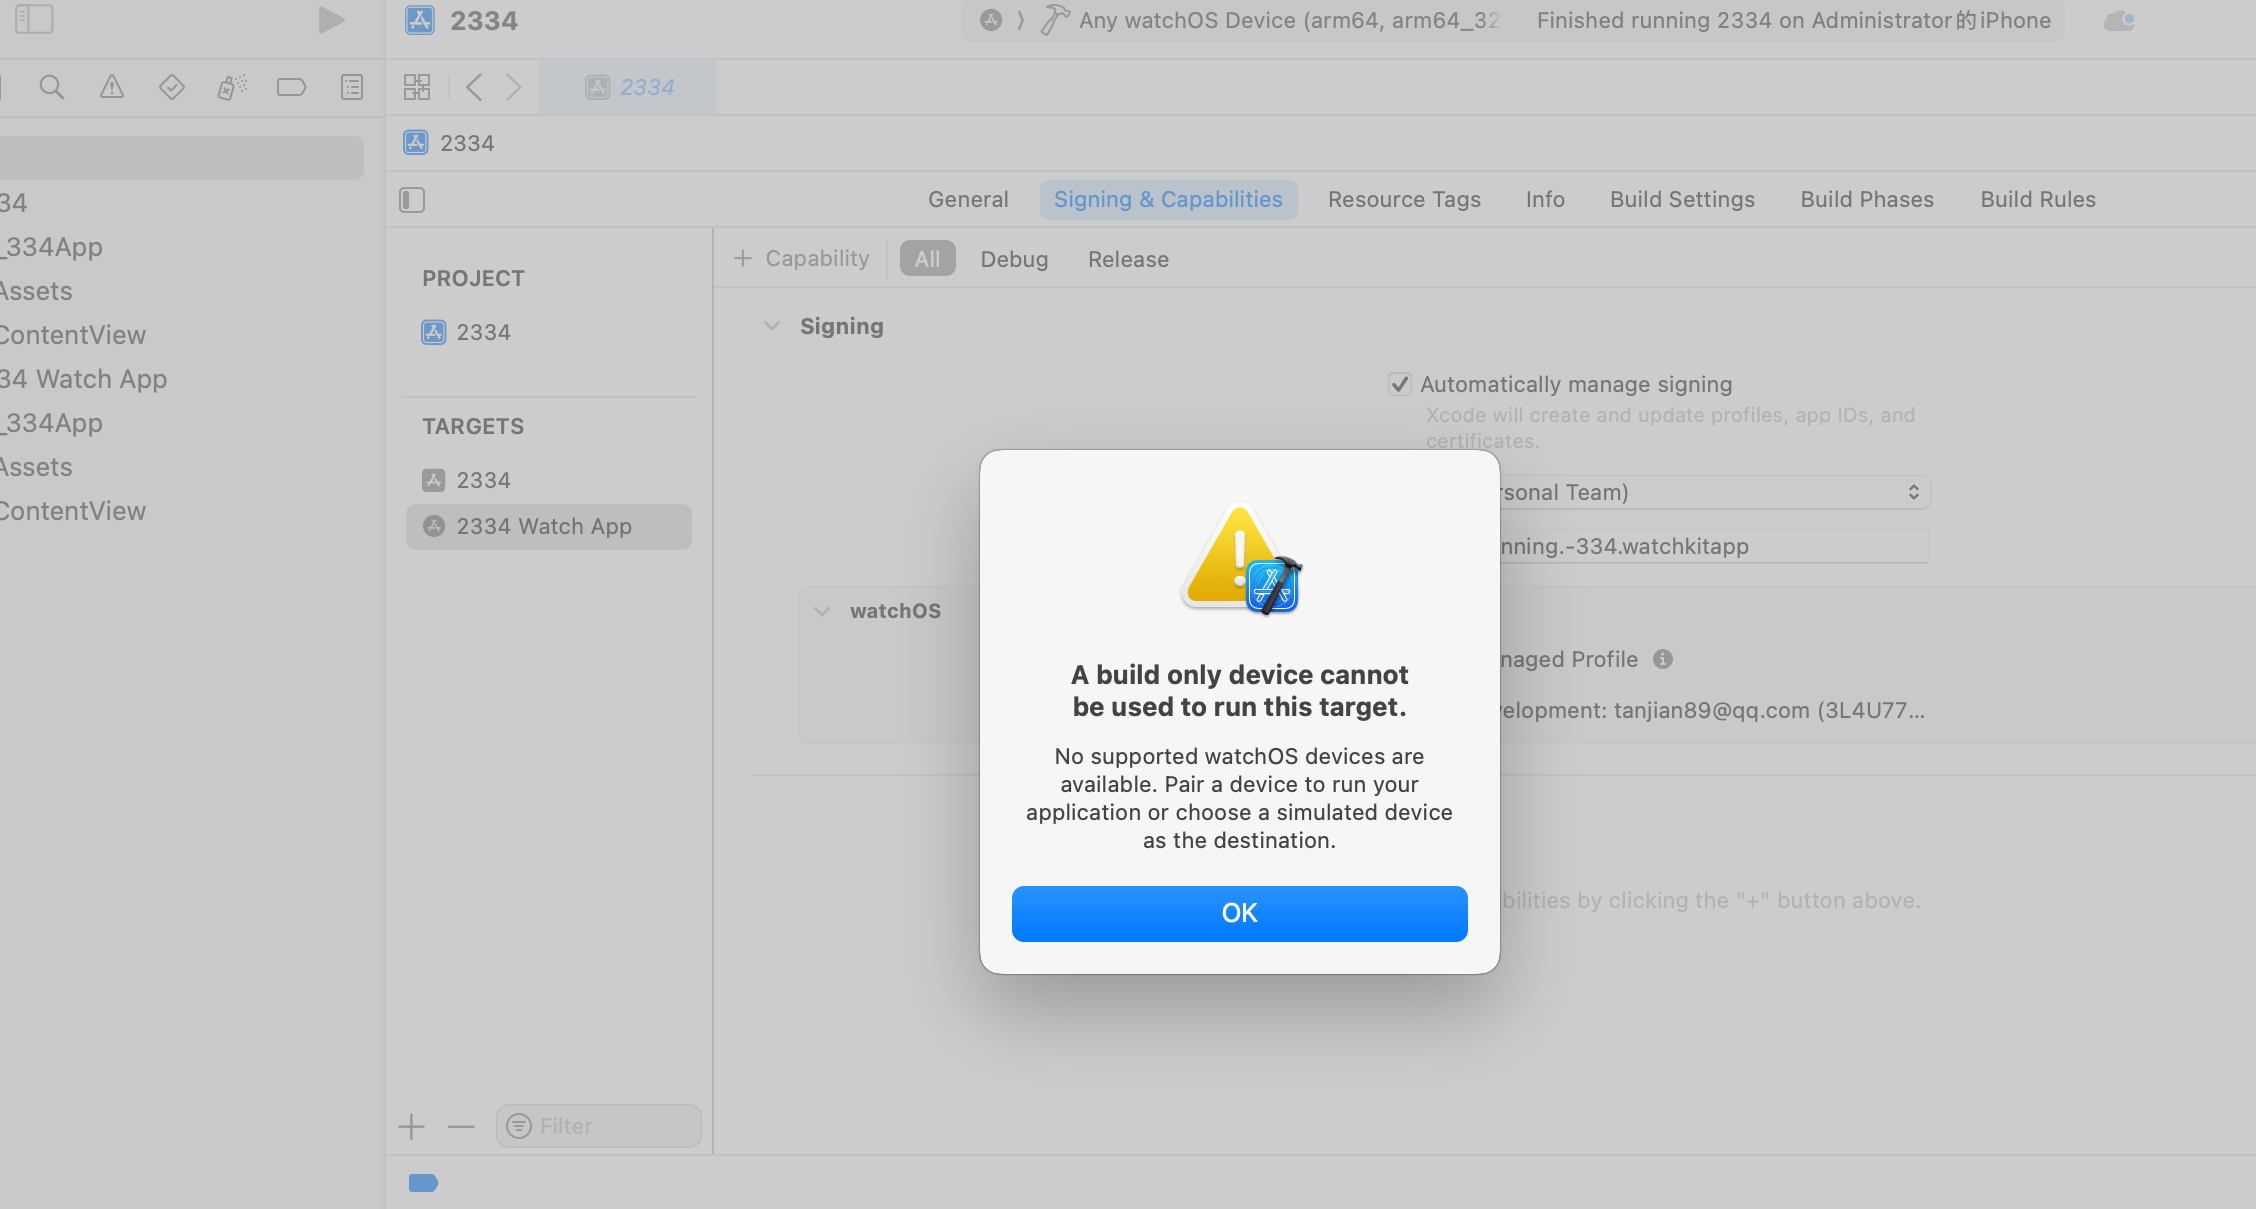Viewport: 2256px width, 1209px height.
Task: Select Assets below 34 Watch App
Action: [36, 467]
